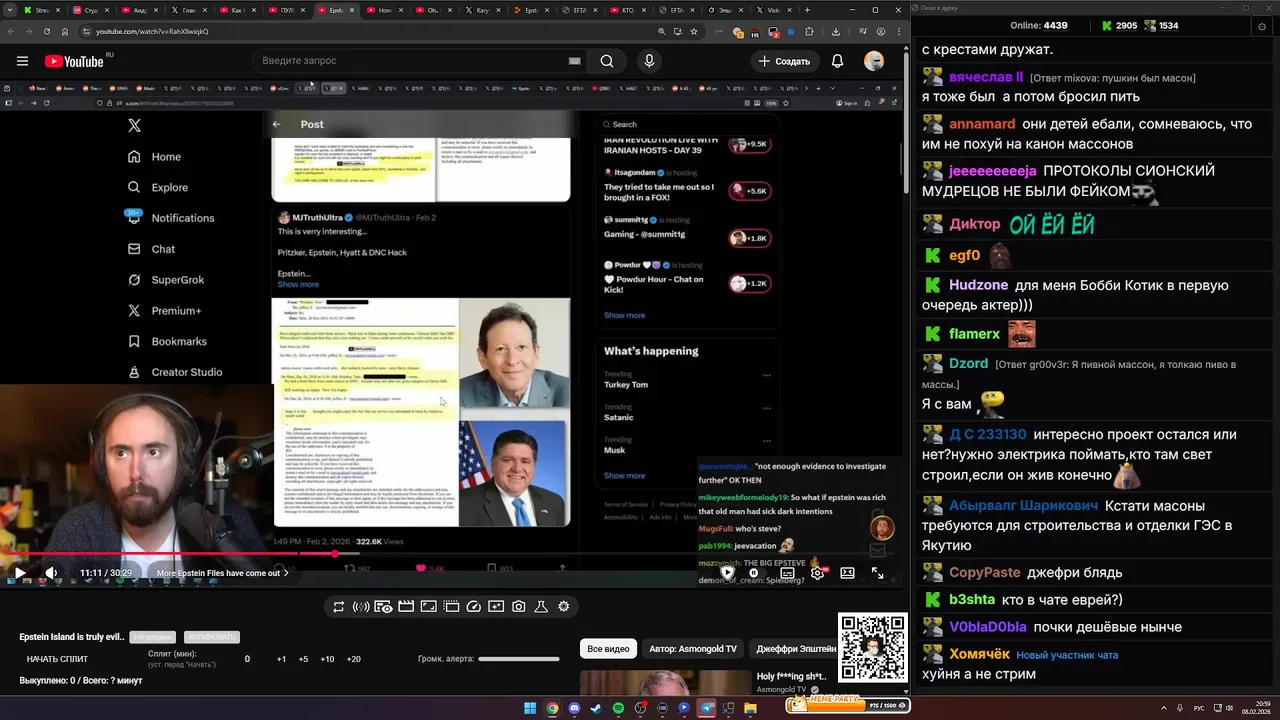1280x720 pixels.
Task: Click the Chrome address bar URL
Action: coord(152,31)
